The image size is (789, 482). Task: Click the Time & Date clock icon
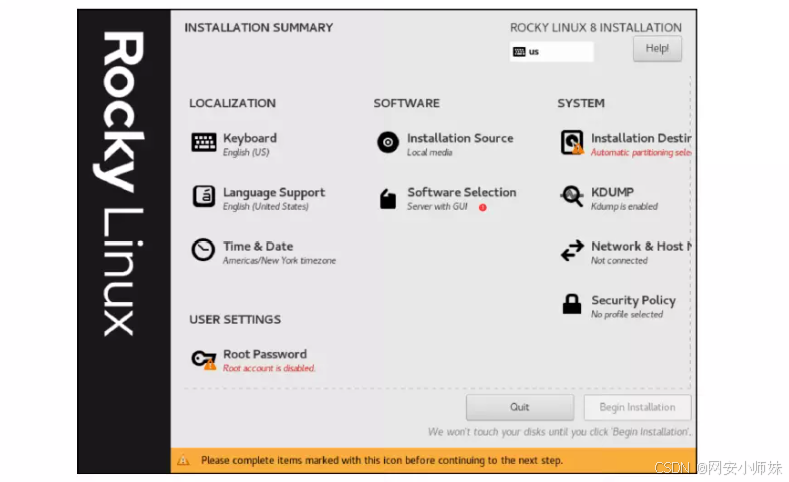pos(204,250)
